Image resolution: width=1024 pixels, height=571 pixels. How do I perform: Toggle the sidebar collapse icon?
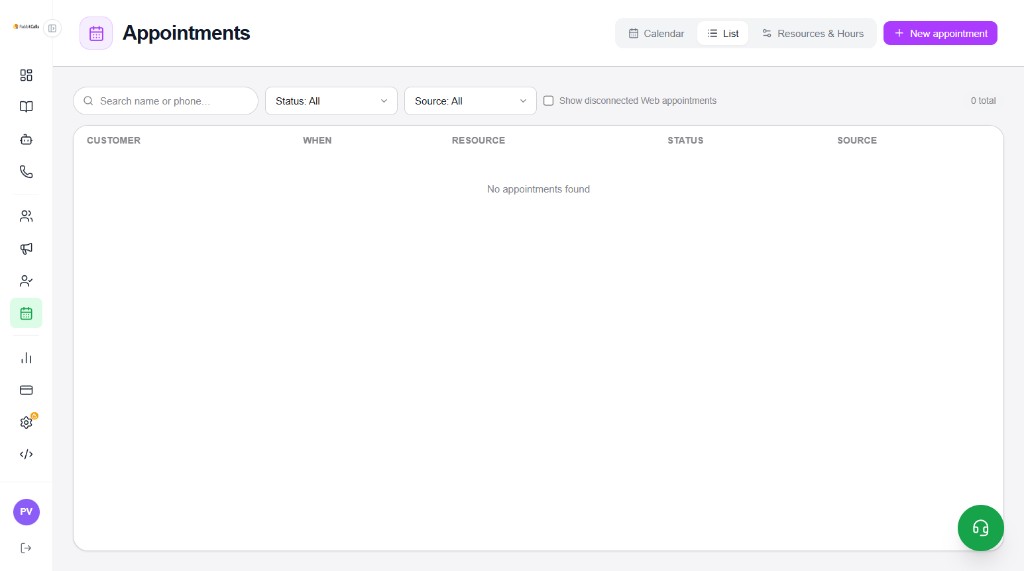[52, 28]
